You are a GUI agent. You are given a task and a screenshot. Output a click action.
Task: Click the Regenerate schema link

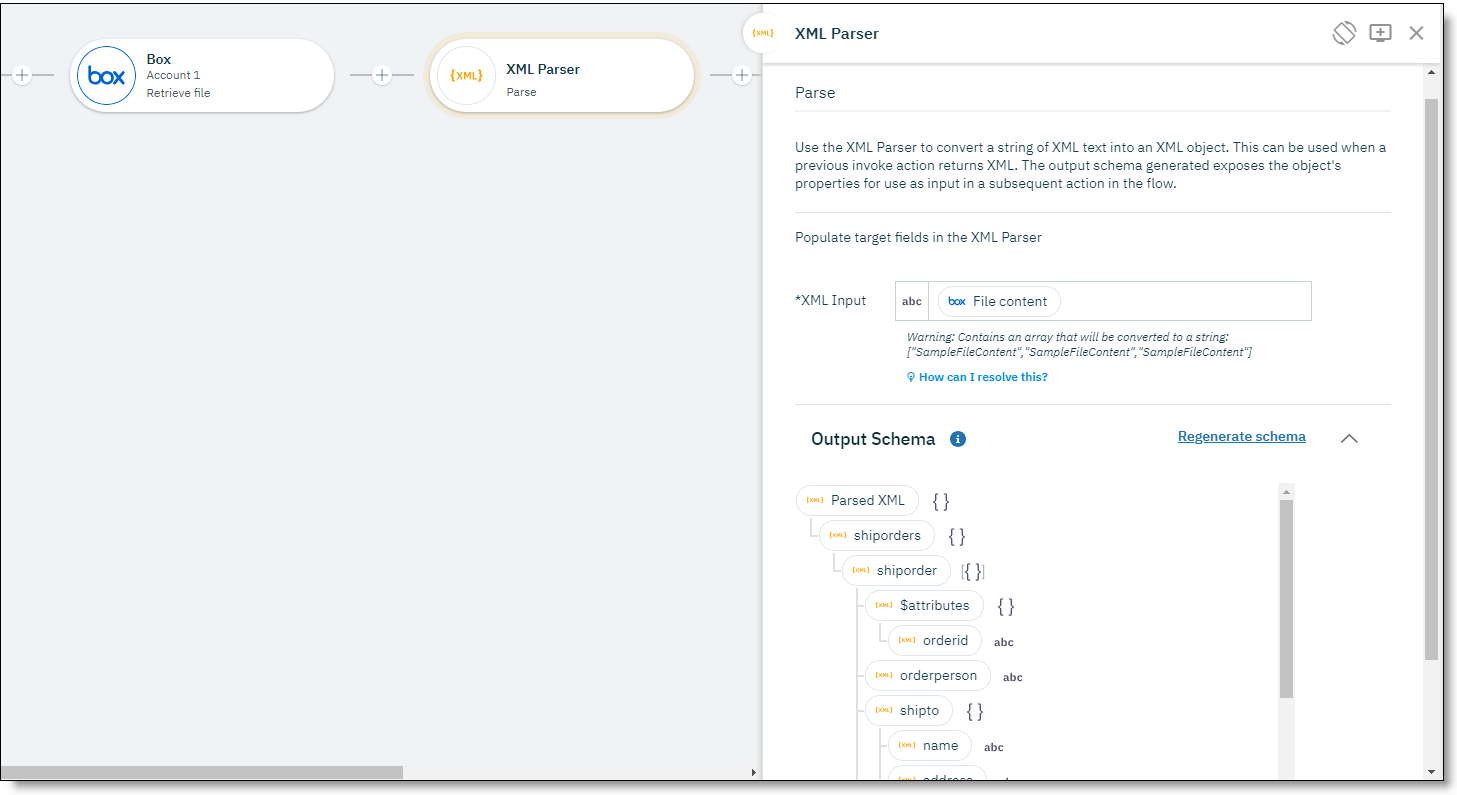[1241, 436]
